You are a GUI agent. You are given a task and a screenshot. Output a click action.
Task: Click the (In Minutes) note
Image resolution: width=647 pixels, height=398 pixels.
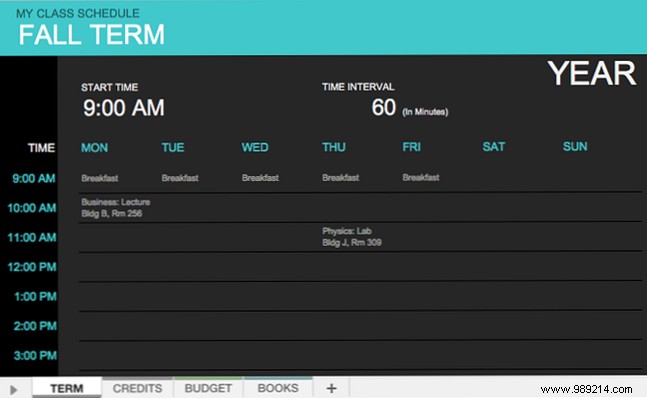[x=425, y=112]
